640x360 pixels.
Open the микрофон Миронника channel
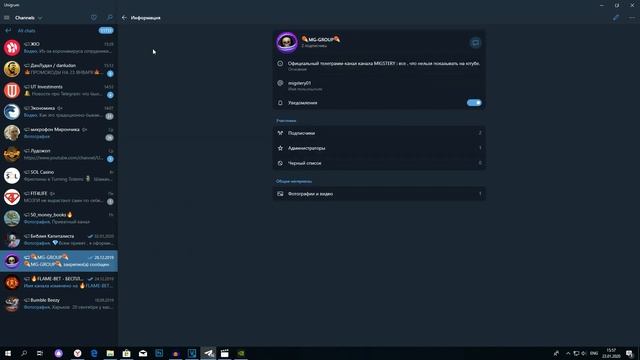(59, 133)
